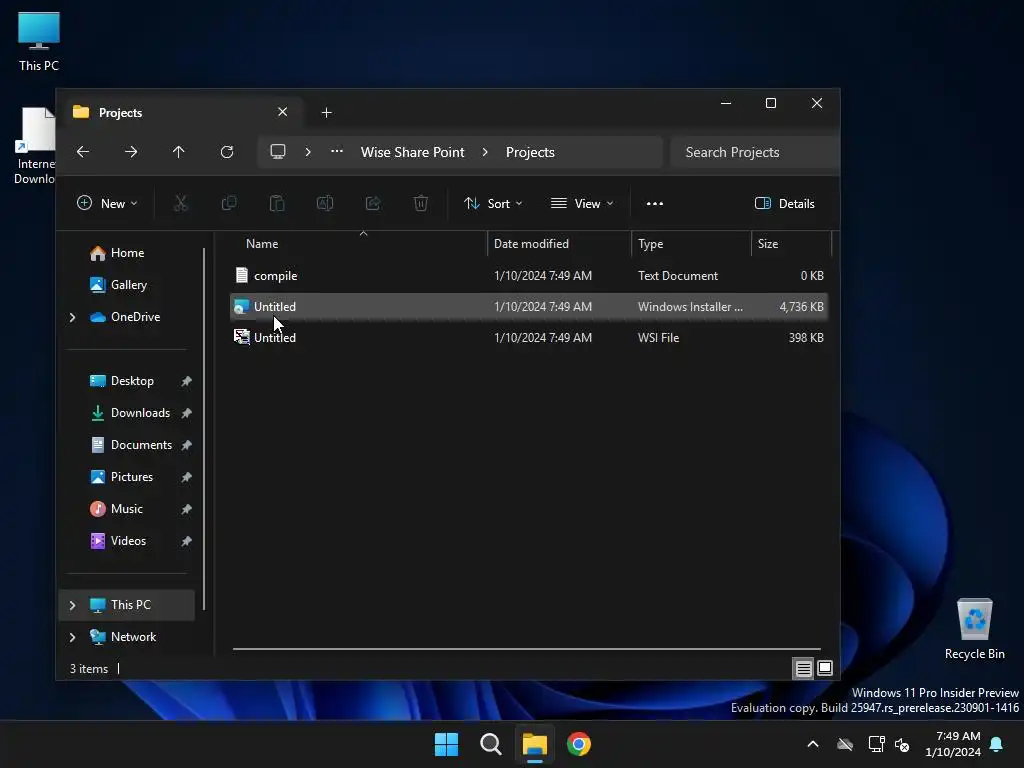The height and width of the screenshot is (768, 1024).
Task: Open the New dropdown menu
Action: coord(107,204)
